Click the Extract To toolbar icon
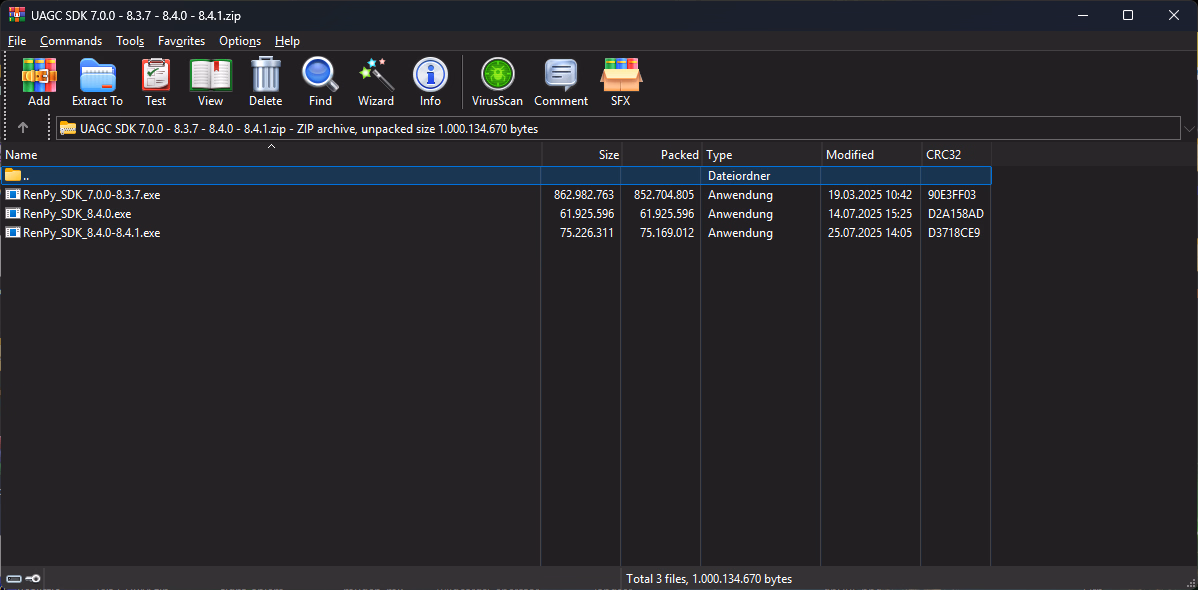Screen dimensions: 1198x590 (97, 81)
